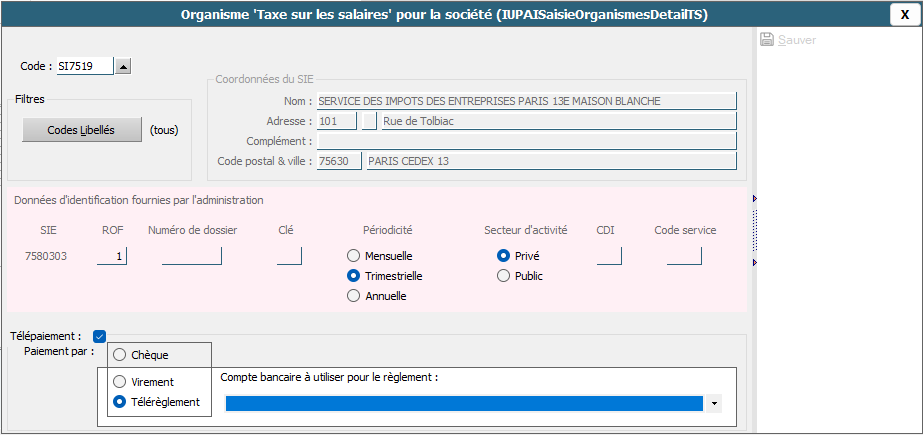Choose Virement payment option
The width and height of the screenshot is (923, 435).
[120, 382]
